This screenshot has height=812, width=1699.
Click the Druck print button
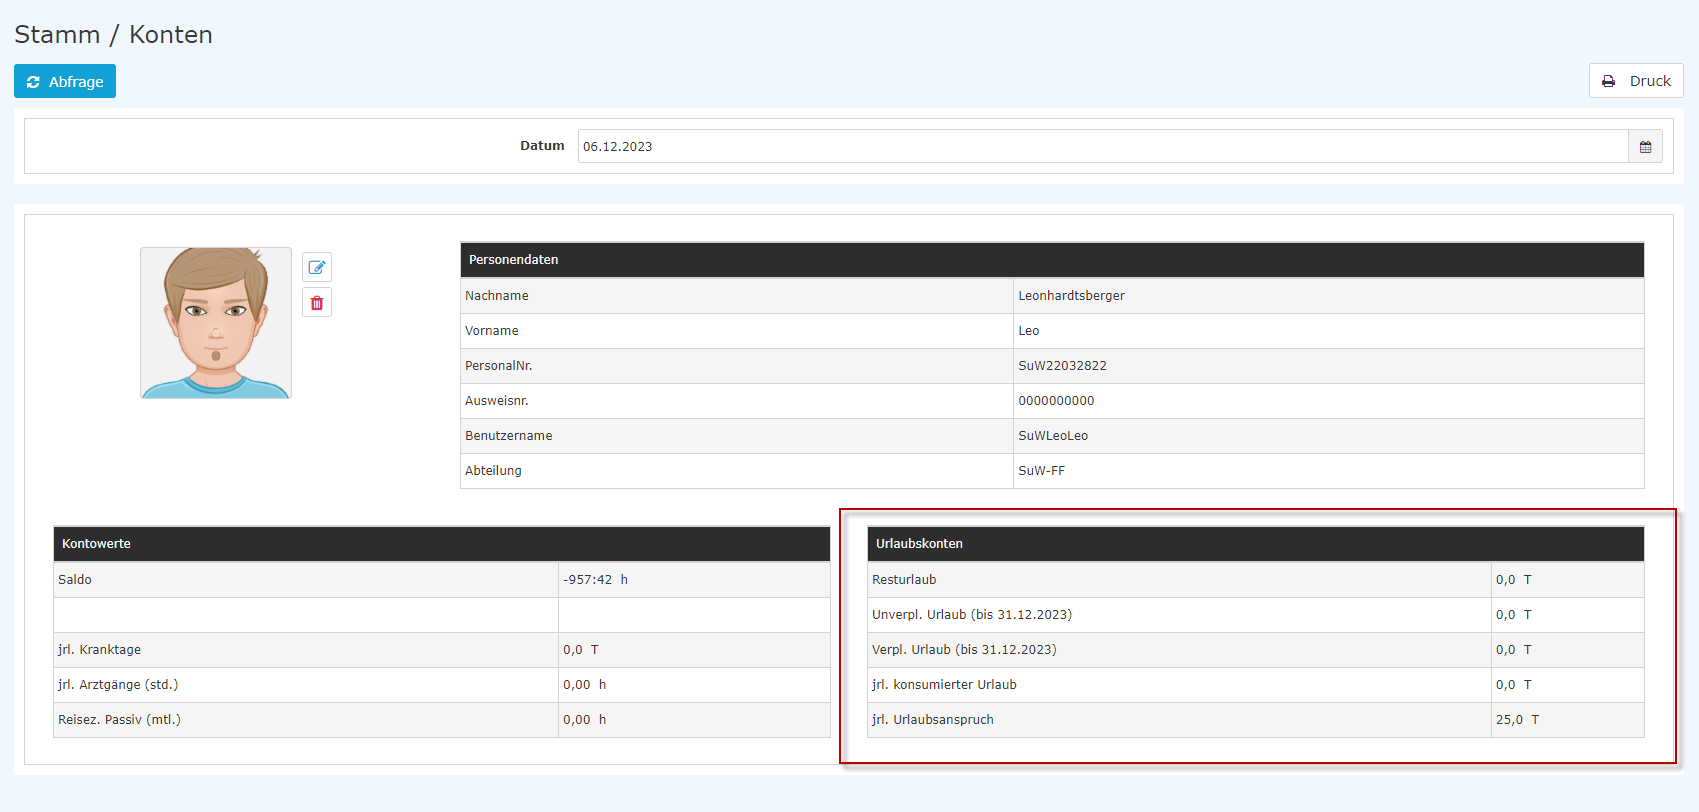click(x=1636, y=81)
